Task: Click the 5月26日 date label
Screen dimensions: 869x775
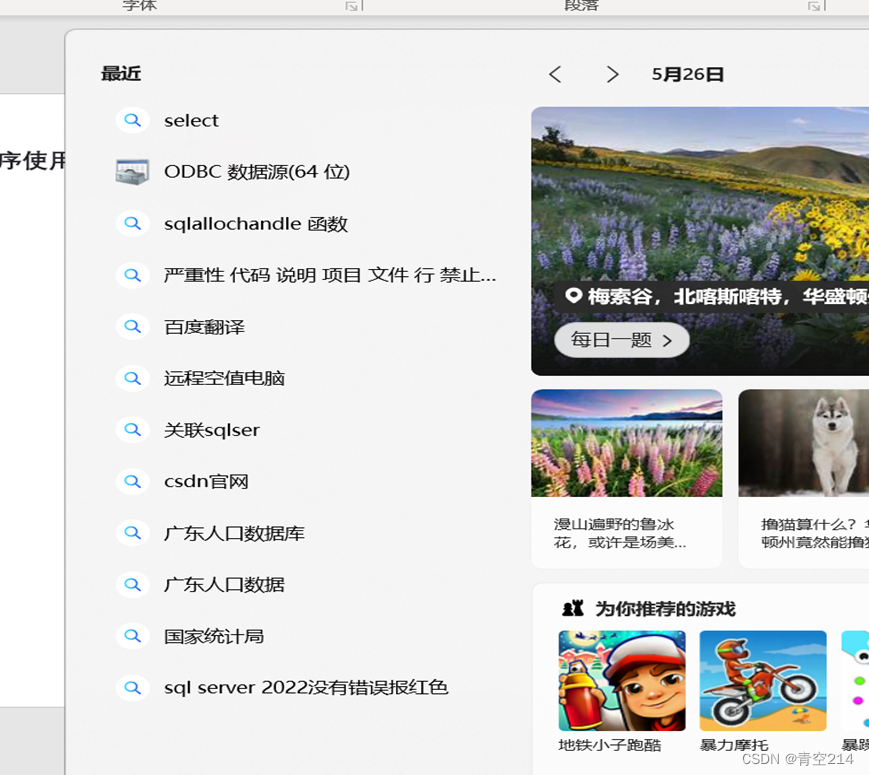Action: coord(688,74)
